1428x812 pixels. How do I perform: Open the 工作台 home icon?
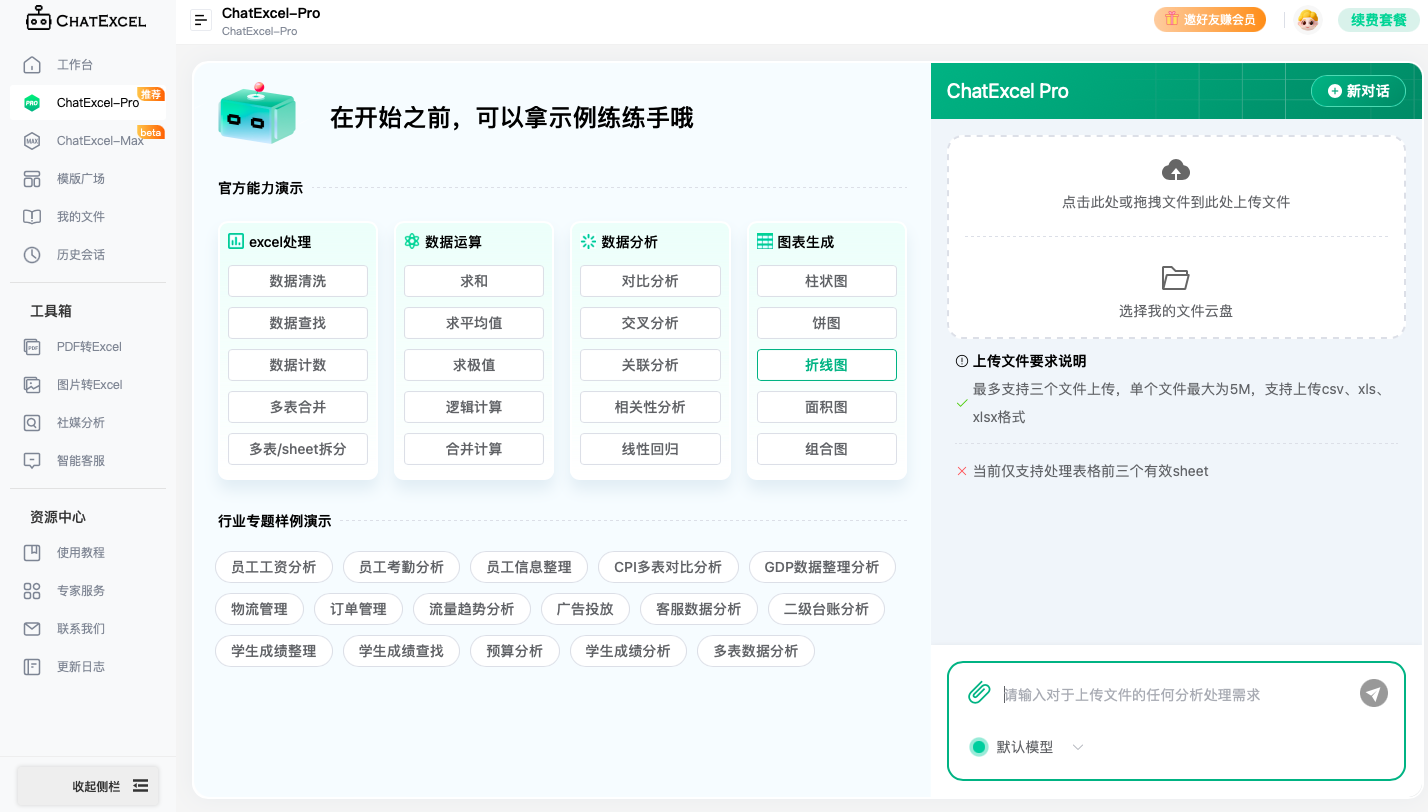(33, 65)
